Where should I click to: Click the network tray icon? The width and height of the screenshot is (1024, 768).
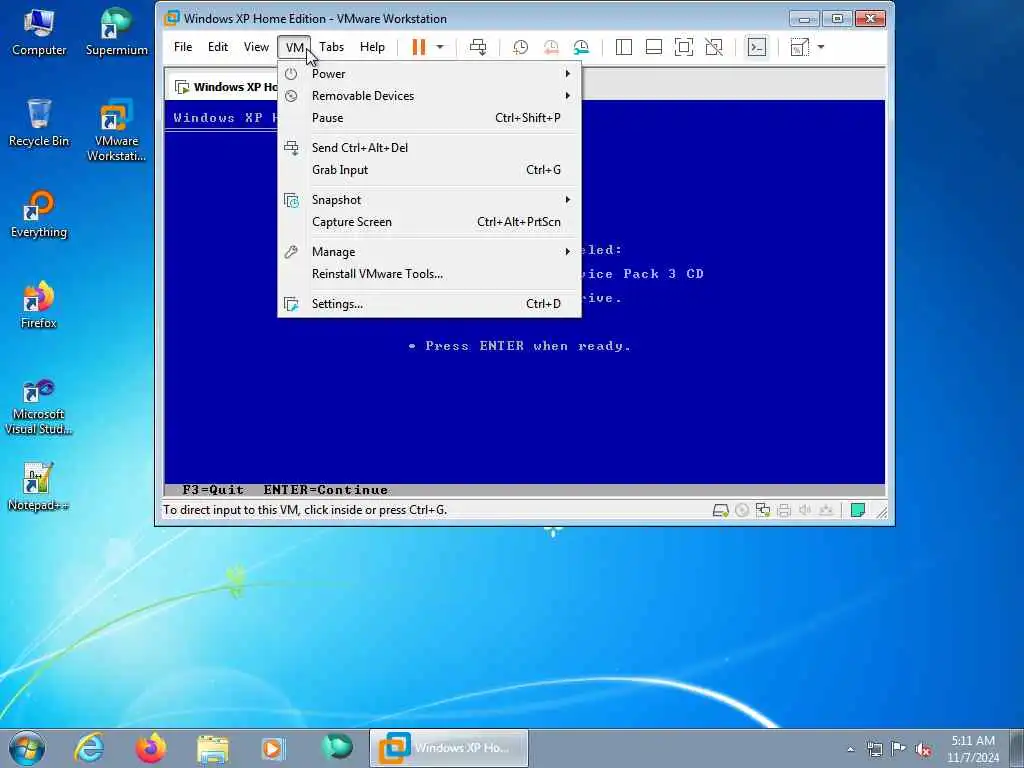[874, 750]
